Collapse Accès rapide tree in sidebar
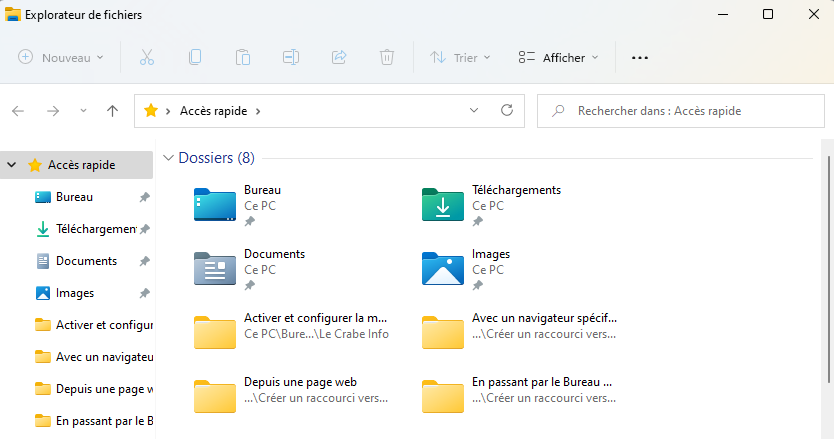Screen dimensions: 834x439 coord(12,165)
